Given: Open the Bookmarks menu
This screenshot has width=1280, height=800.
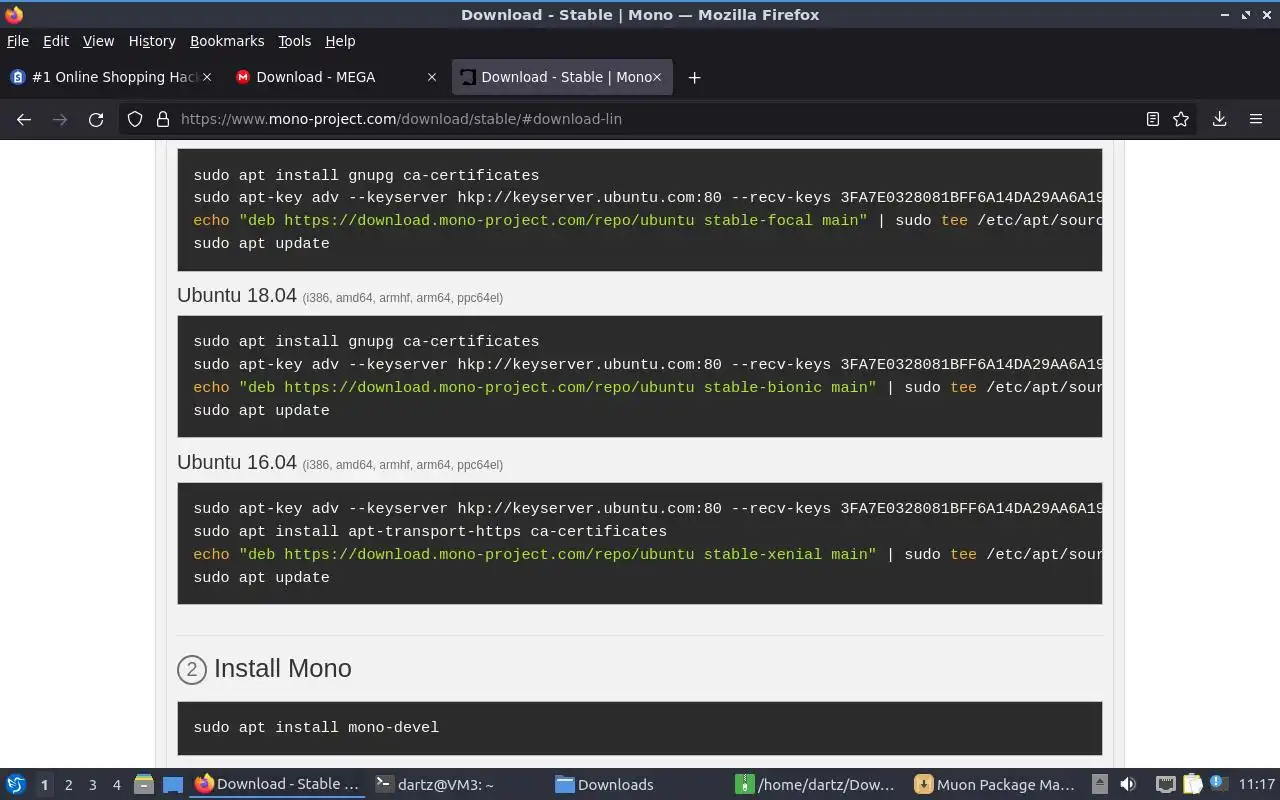Looking at the screenshot, I should point(227,41).
